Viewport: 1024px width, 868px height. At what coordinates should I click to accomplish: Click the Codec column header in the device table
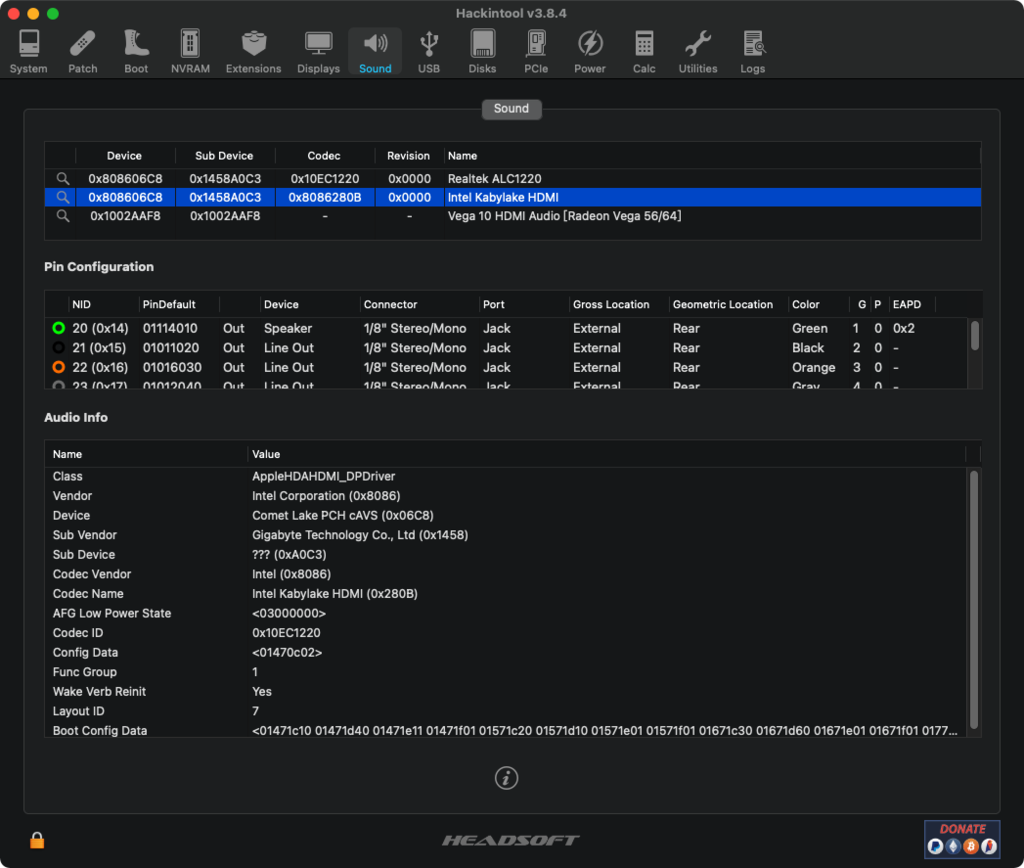324,155
